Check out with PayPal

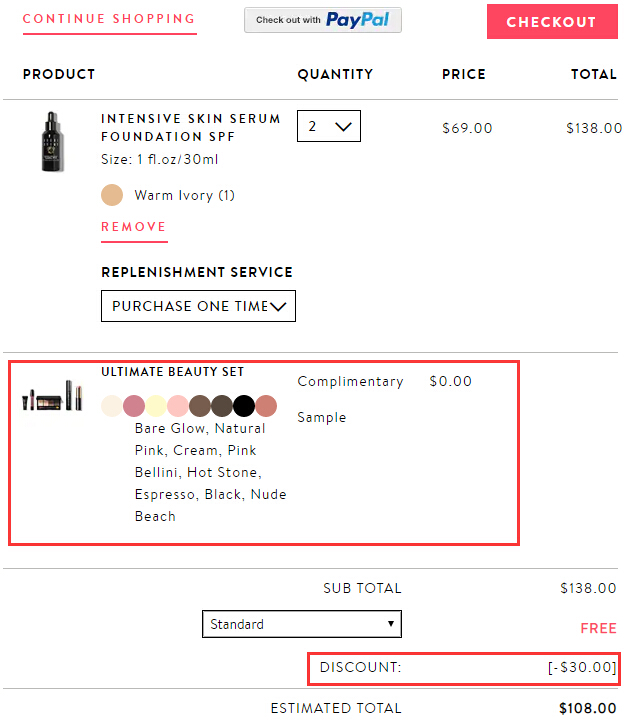323,20
